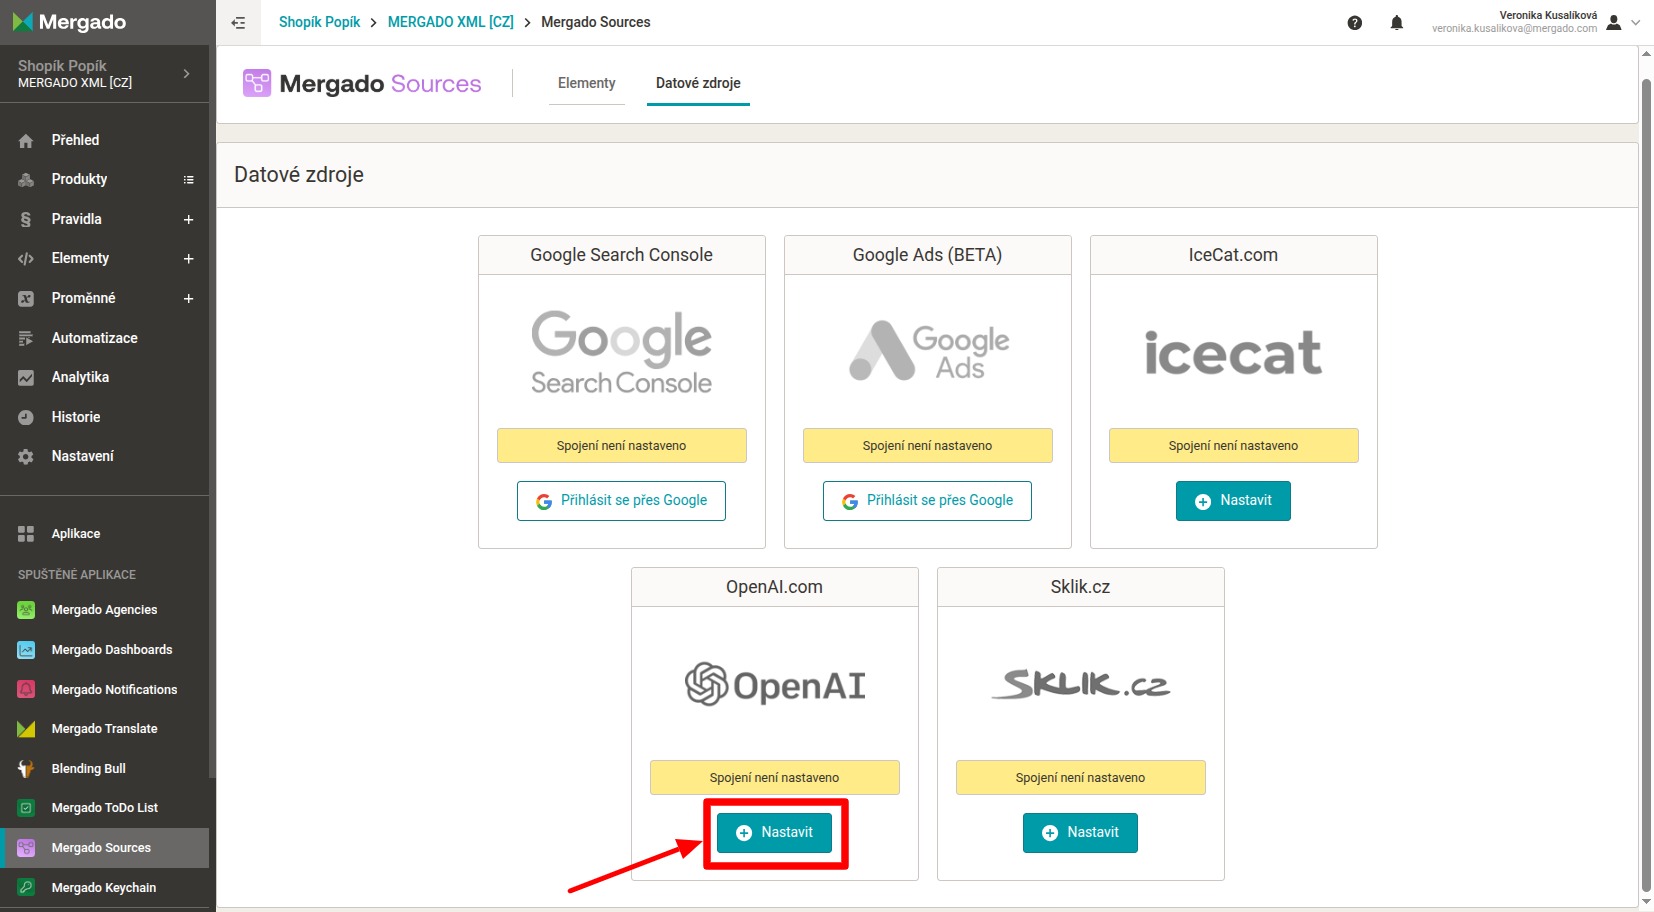Launch the Mergado Notifications app icon

click(x=26, y=689)
